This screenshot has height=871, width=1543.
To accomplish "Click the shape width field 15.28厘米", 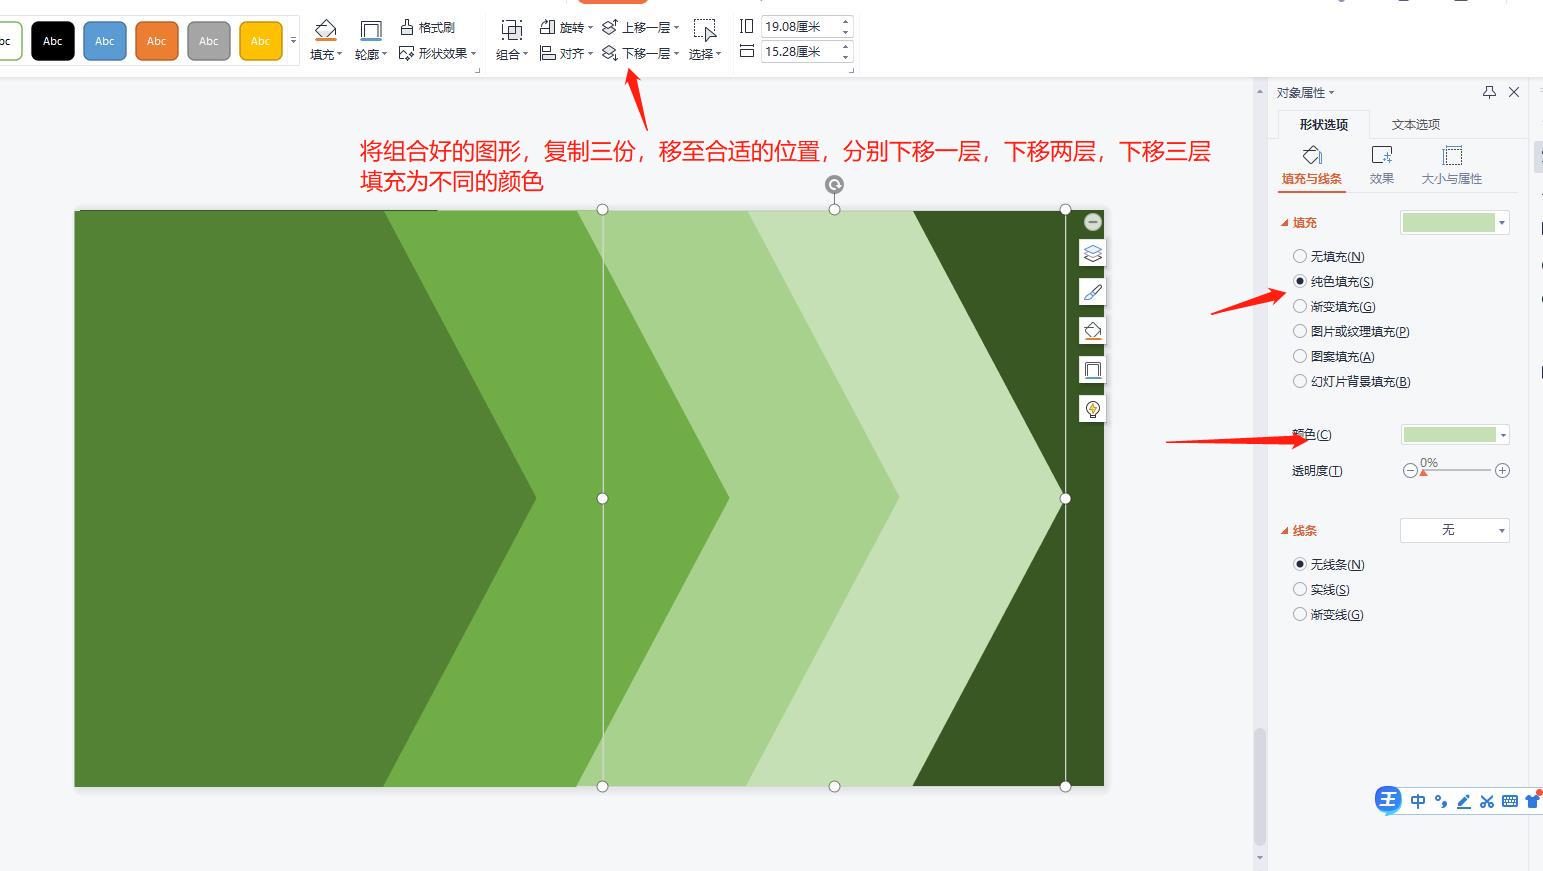I will [x=800, y=52].
